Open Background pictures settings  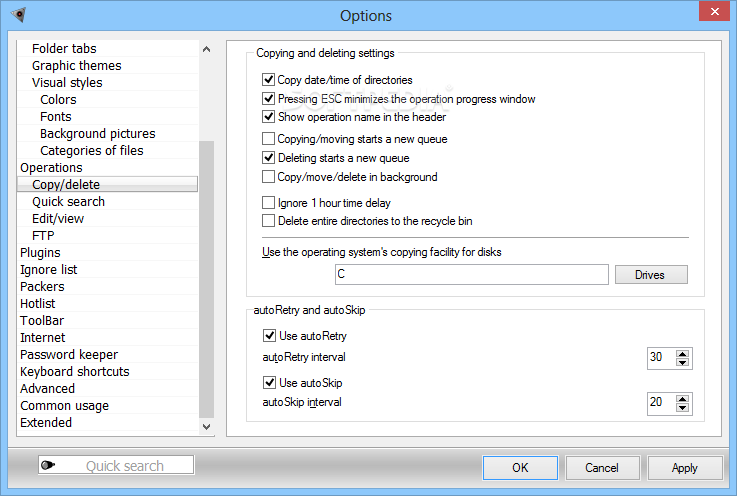point(98,134)
